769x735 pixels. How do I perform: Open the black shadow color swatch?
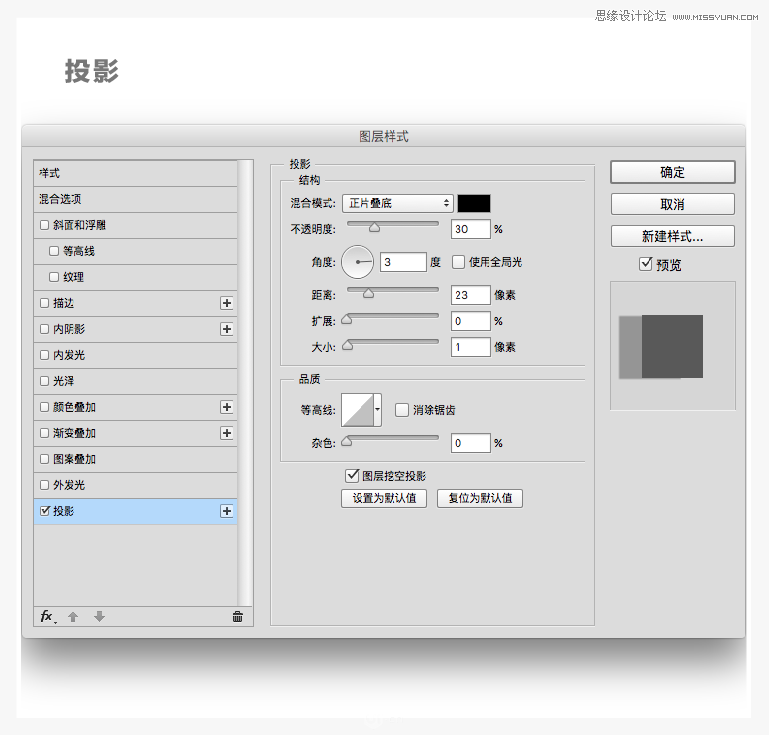pyautogui.click(x=474, y=203)
